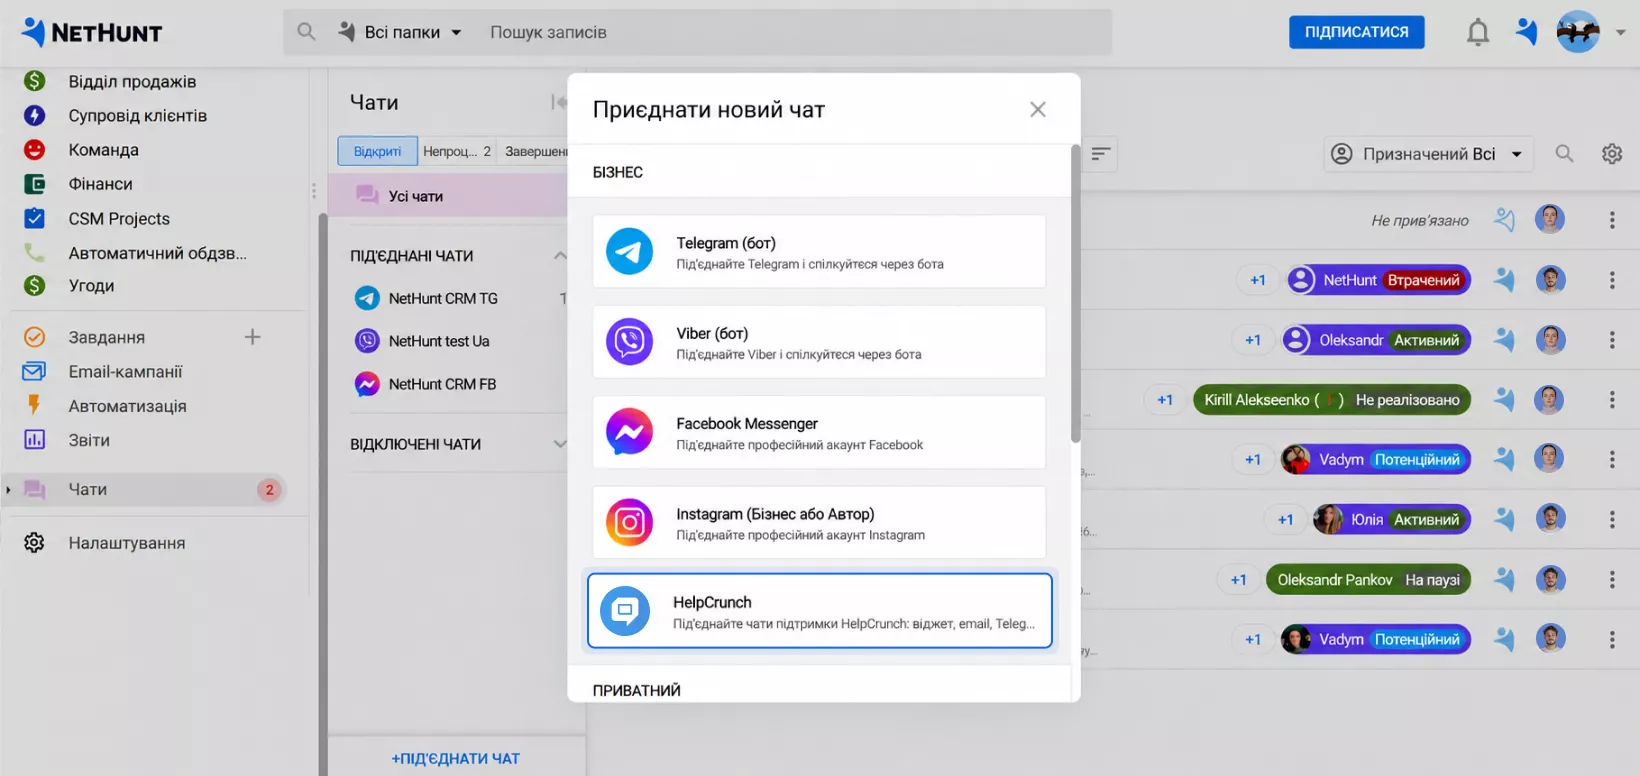This screenshot has width=1640, height=776.
Task: Click +1 badge in NetHunt Втрачений row
Action: [1258, 280]
